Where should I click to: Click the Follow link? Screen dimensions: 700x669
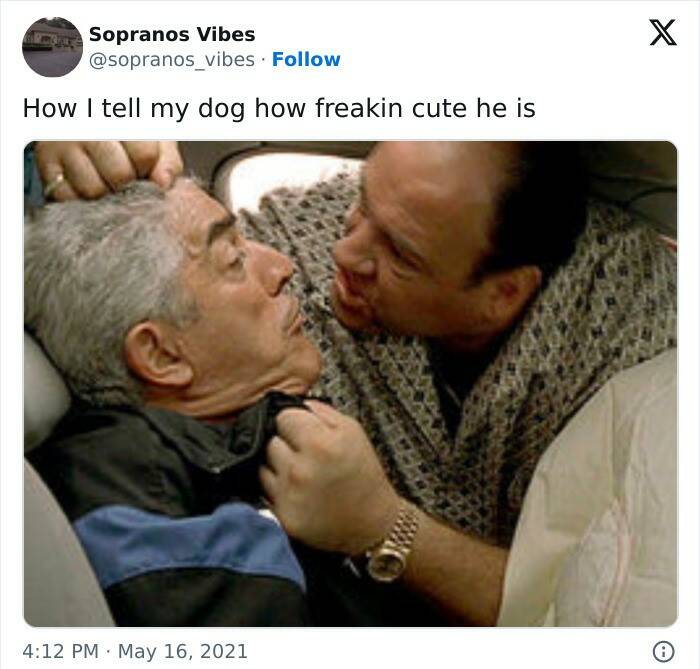306,59
